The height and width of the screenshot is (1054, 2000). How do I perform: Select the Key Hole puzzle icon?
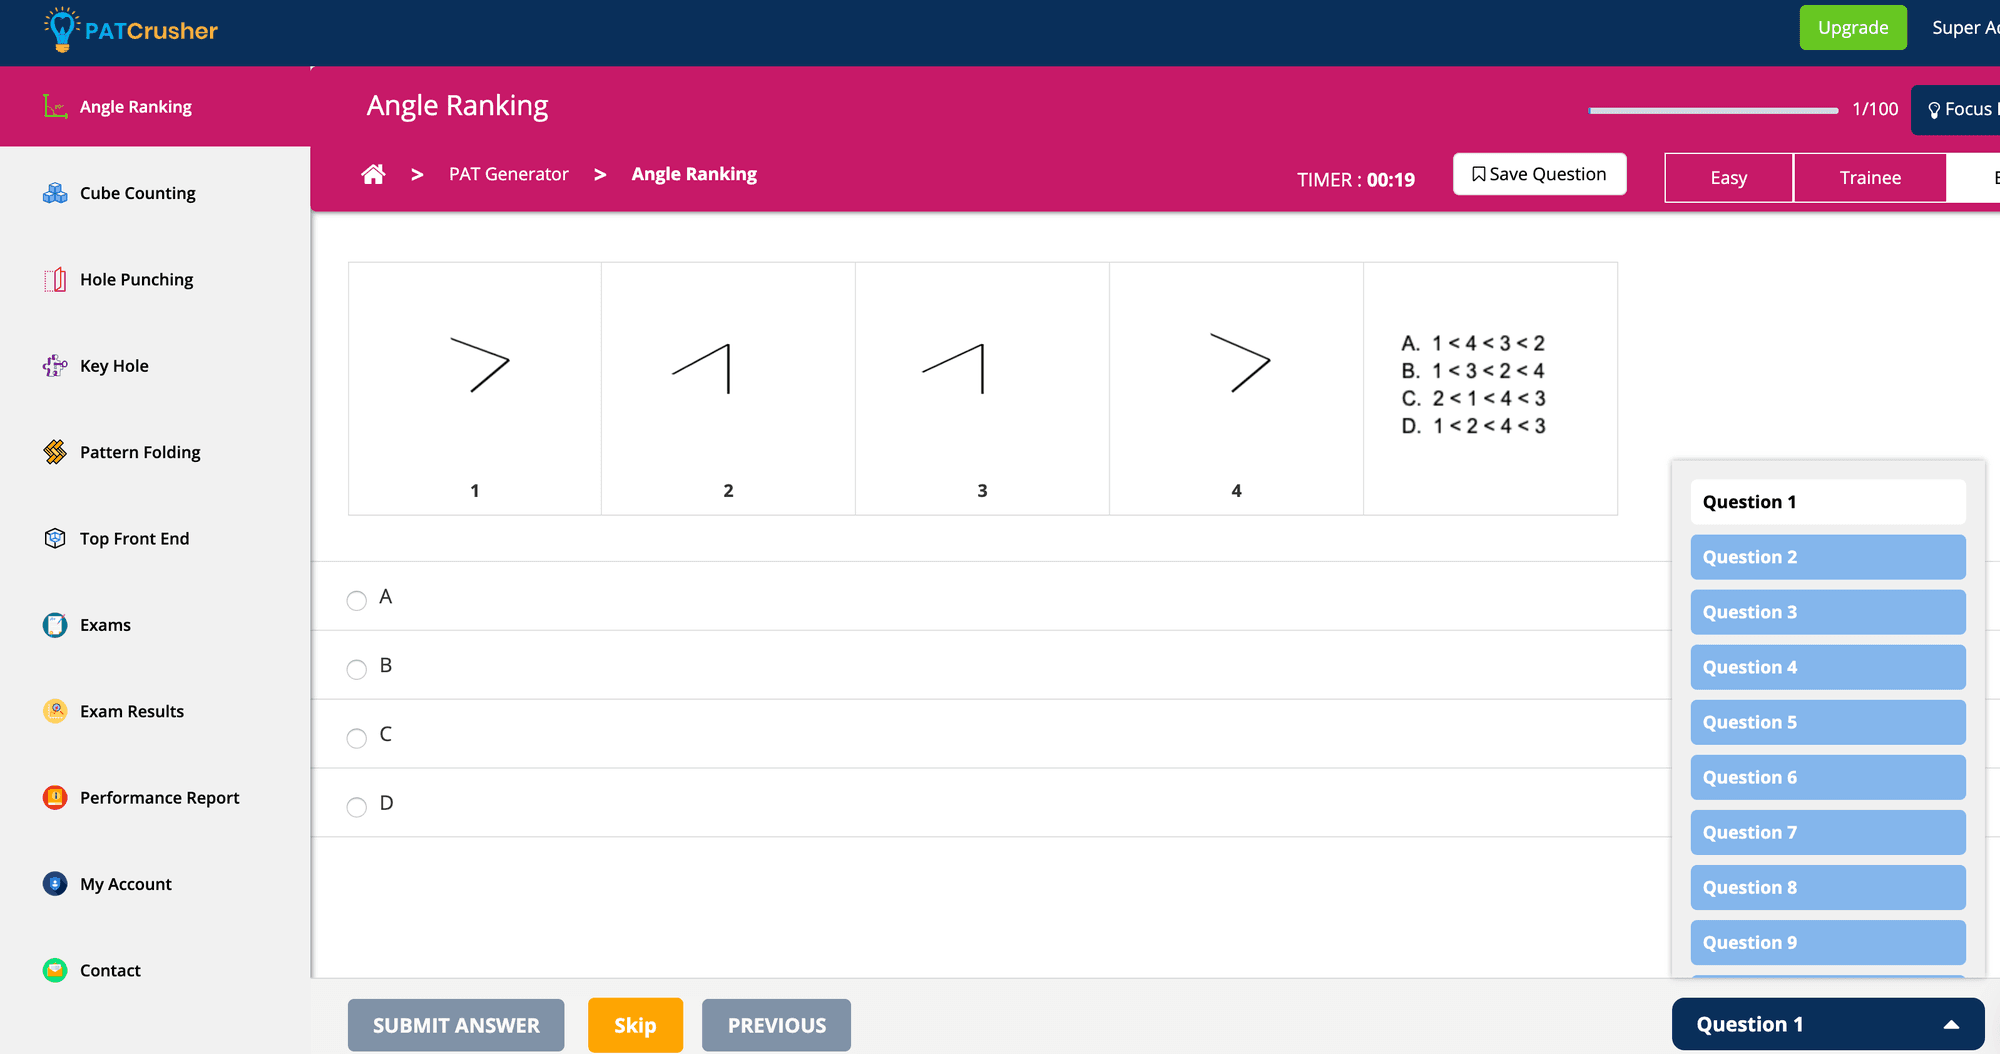pyautogui.click(x=55, y=366)
